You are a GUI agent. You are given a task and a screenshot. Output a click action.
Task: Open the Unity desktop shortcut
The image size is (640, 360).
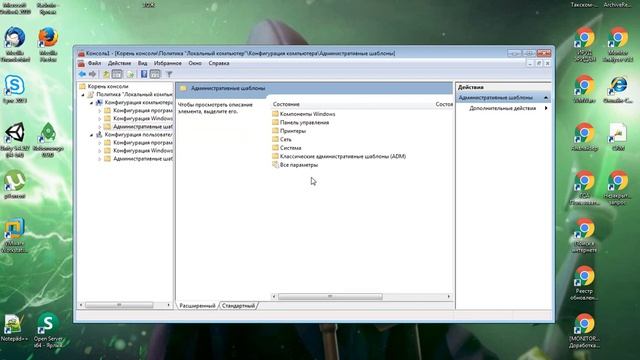pyautogui.click(x=15, y=140)
